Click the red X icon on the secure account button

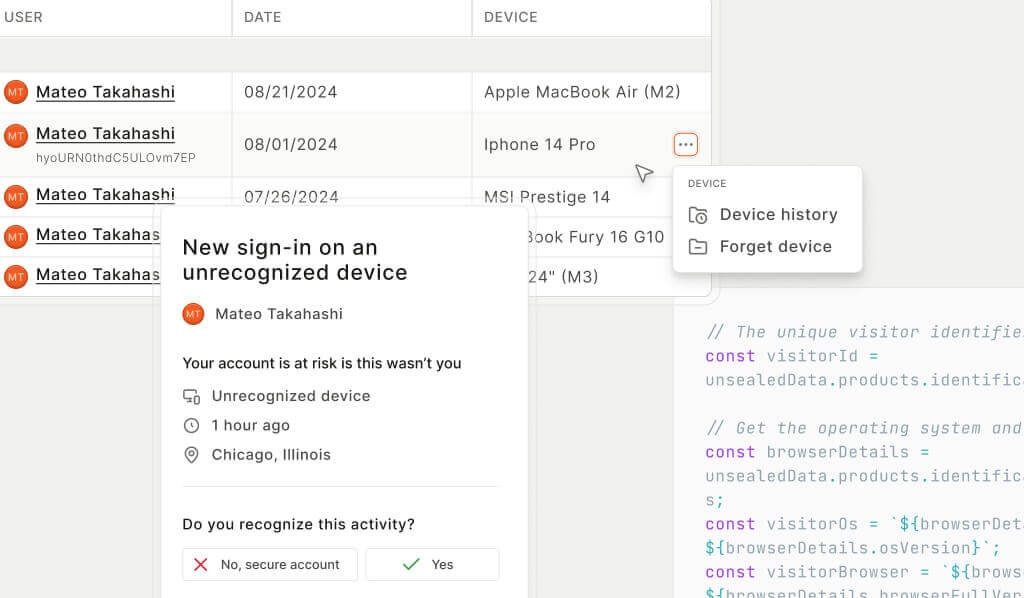(201, 564)
